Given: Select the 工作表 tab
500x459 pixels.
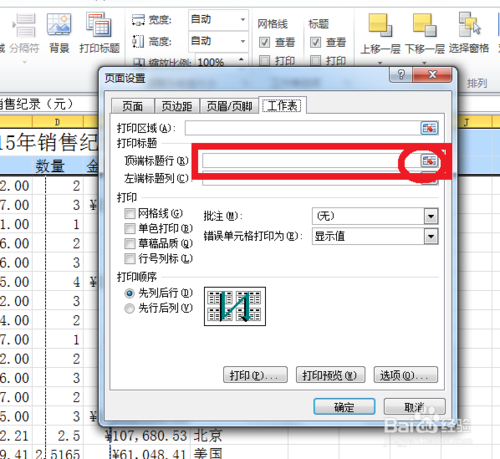Looking at the screenshot, I should tap(282, 106).
